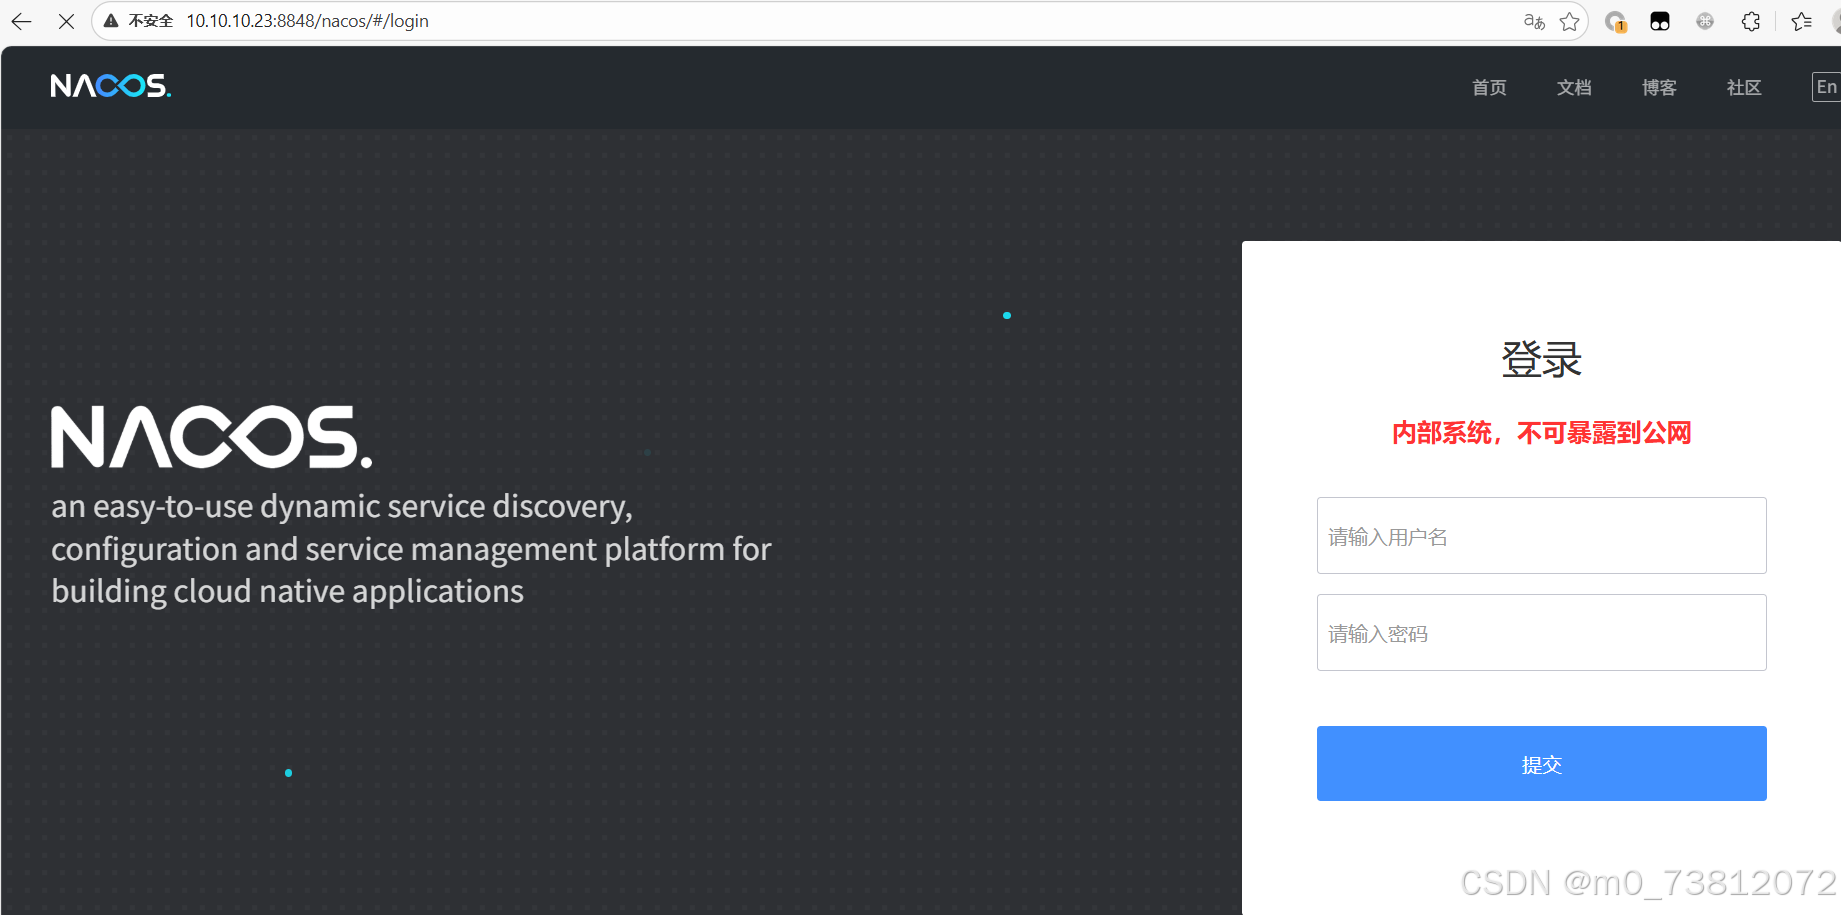Open the not-secure warning icon in address bar
Viewport: 1841px width, 915px height.
point(111,21)
